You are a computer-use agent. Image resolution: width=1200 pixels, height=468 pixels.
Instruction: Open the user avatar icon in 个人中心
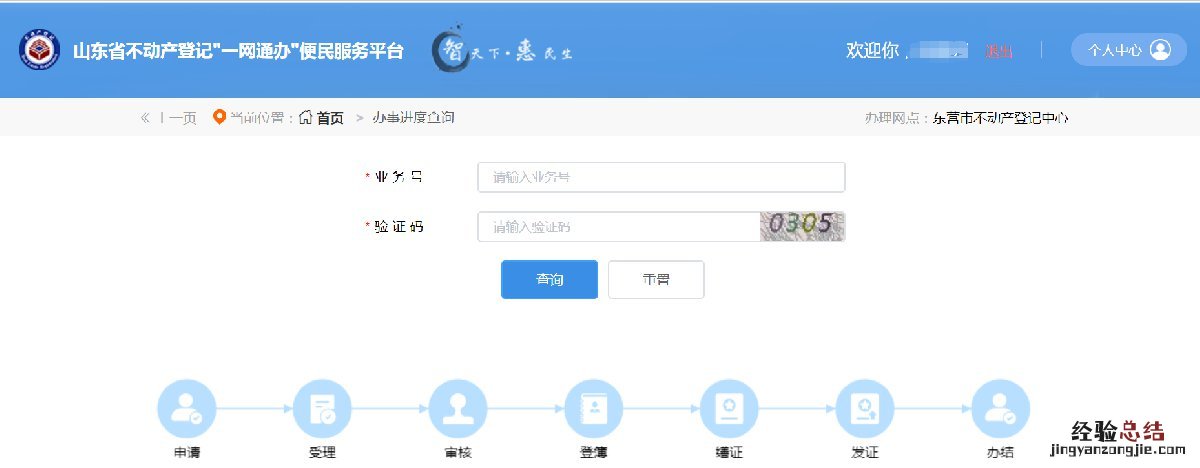pos(1160,50)
